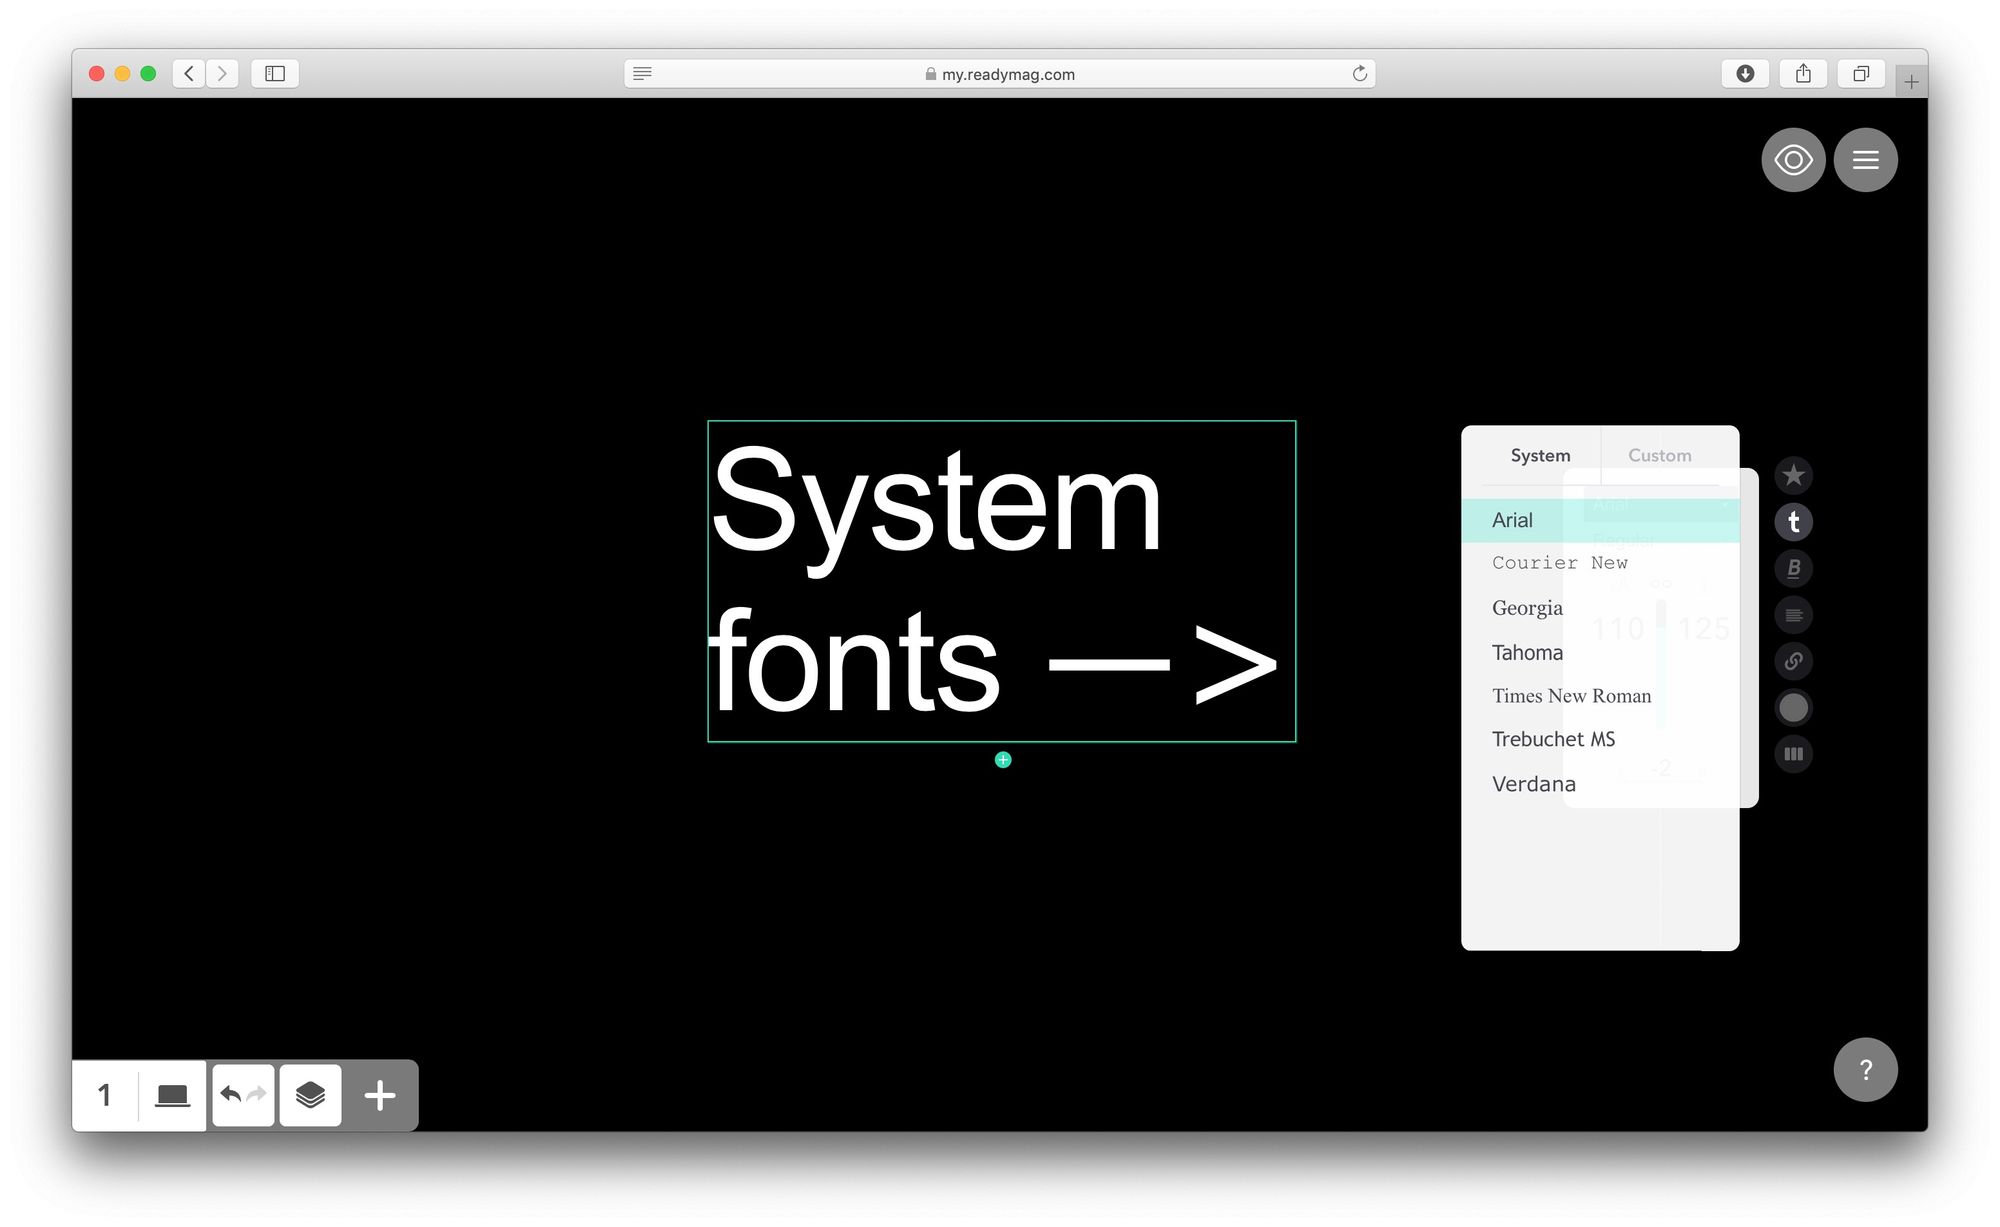Click the preview eye icon
Image resolution: width=2000 pixels, height=1227 pixels.
(x=1792, y=160)
